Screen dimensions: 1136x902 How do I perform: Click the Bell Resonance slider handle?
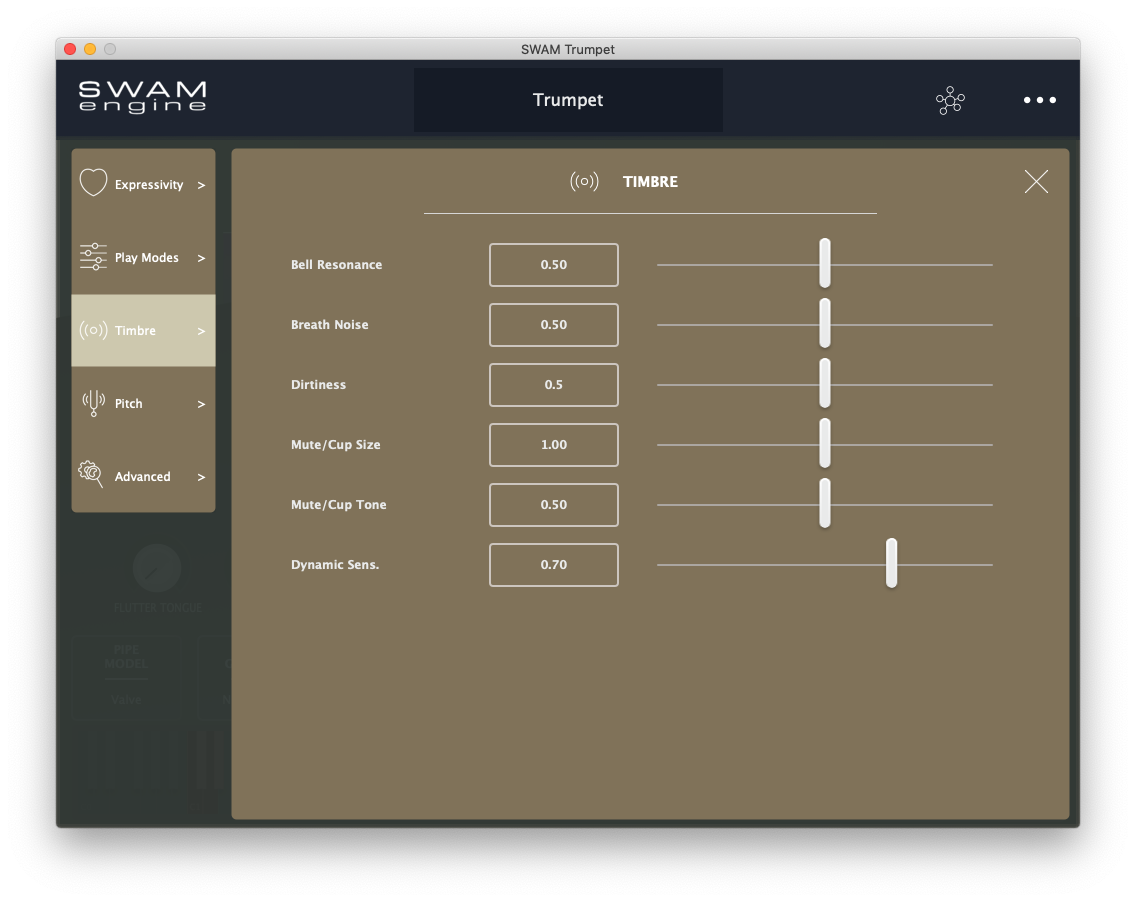824,263
